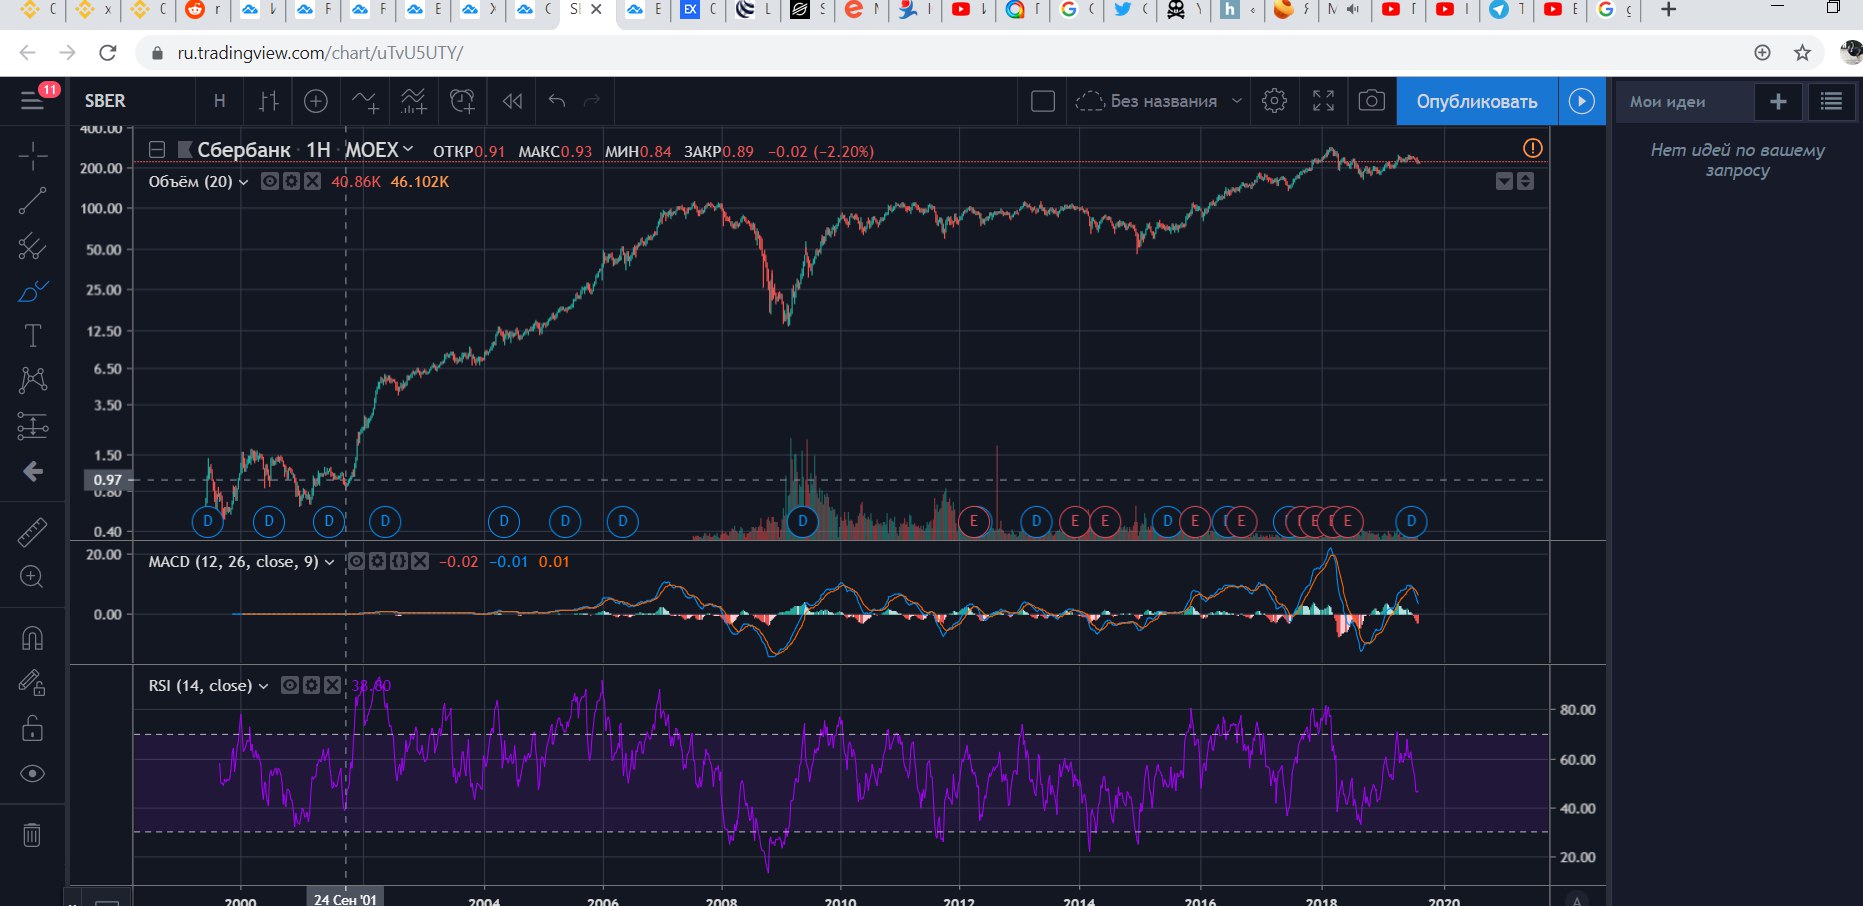
Task: Hide the RSI indicator
Action: pos(289,685)
